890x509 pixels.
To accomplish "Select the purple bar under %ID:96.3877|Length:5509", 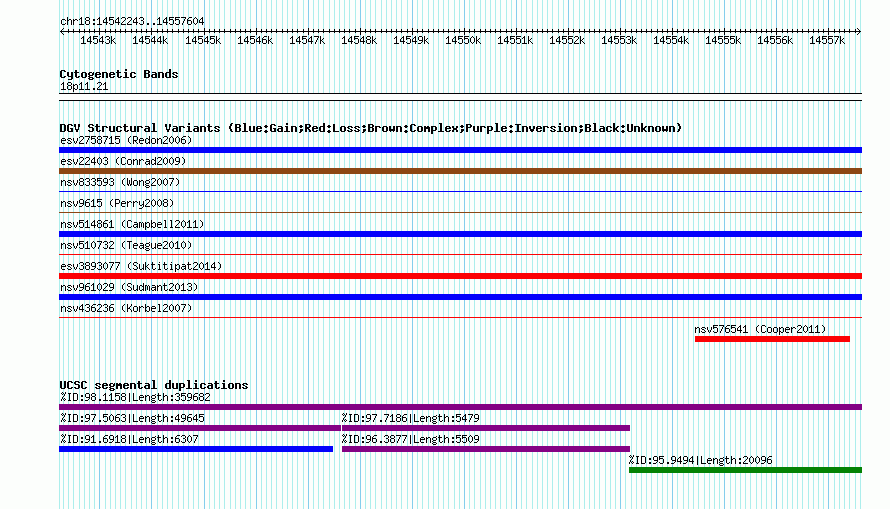I will 486,449.
